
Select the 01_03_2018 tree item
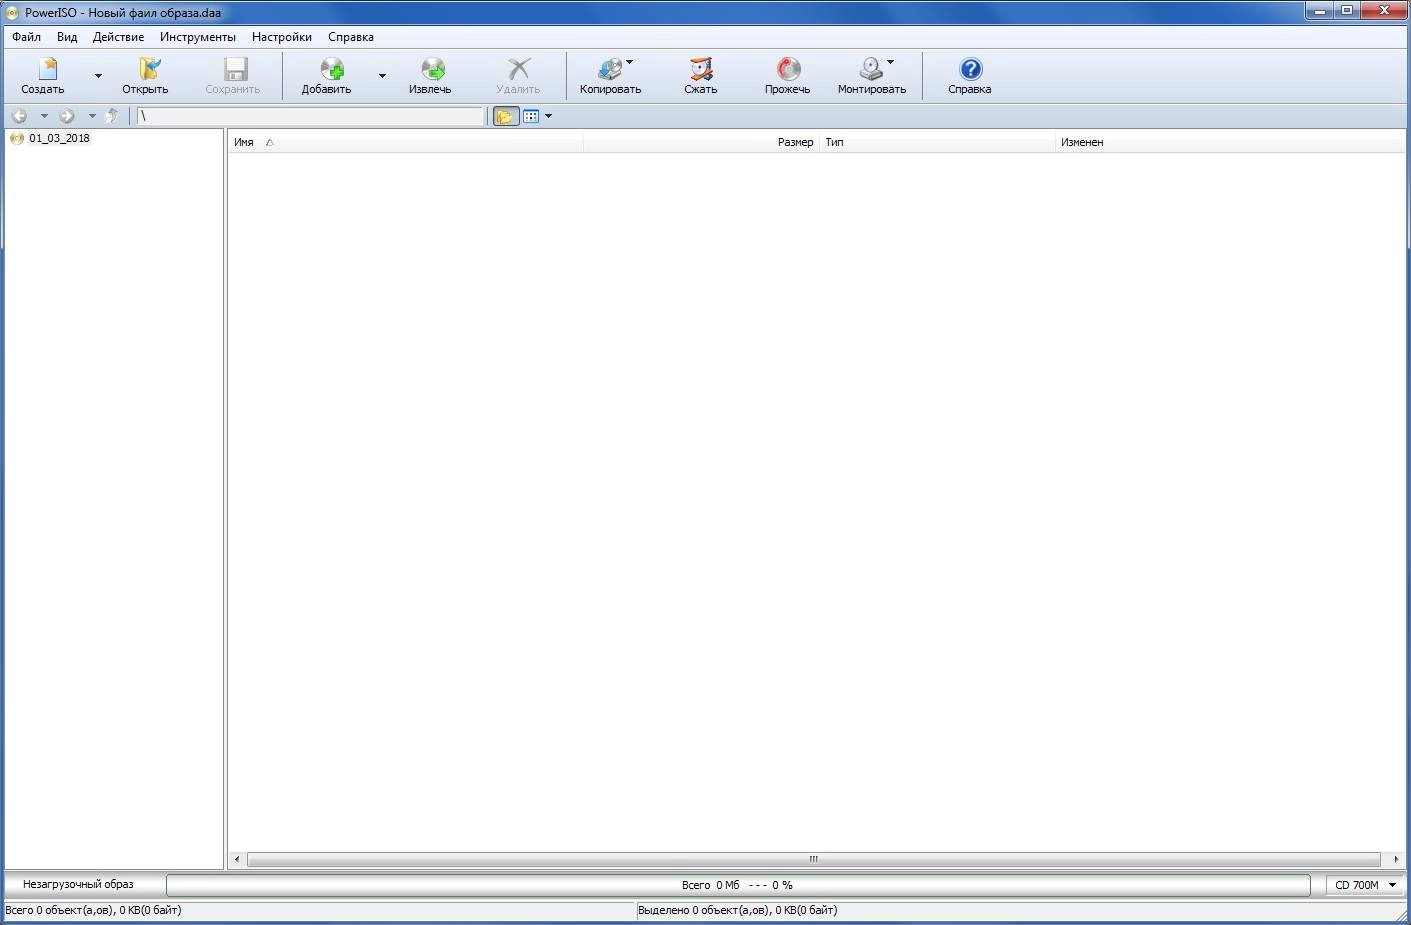(x=59, y=138)
